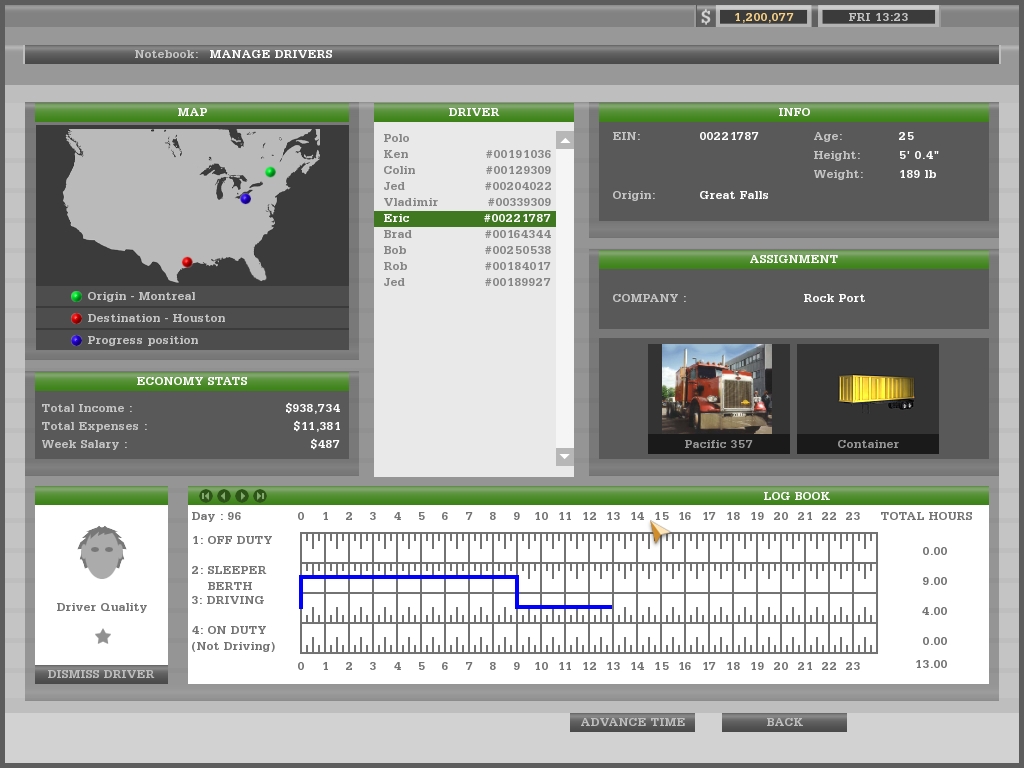
Task: Click the DRIVER panel header
Action: [x=473, y=112]
